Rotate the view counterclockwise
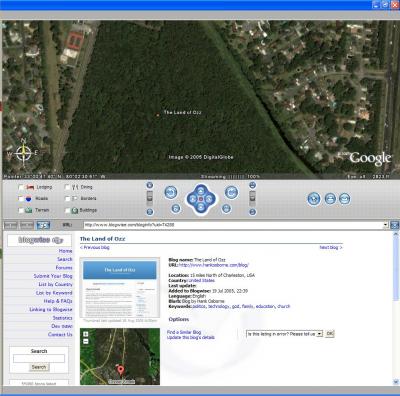 point(171,192)
